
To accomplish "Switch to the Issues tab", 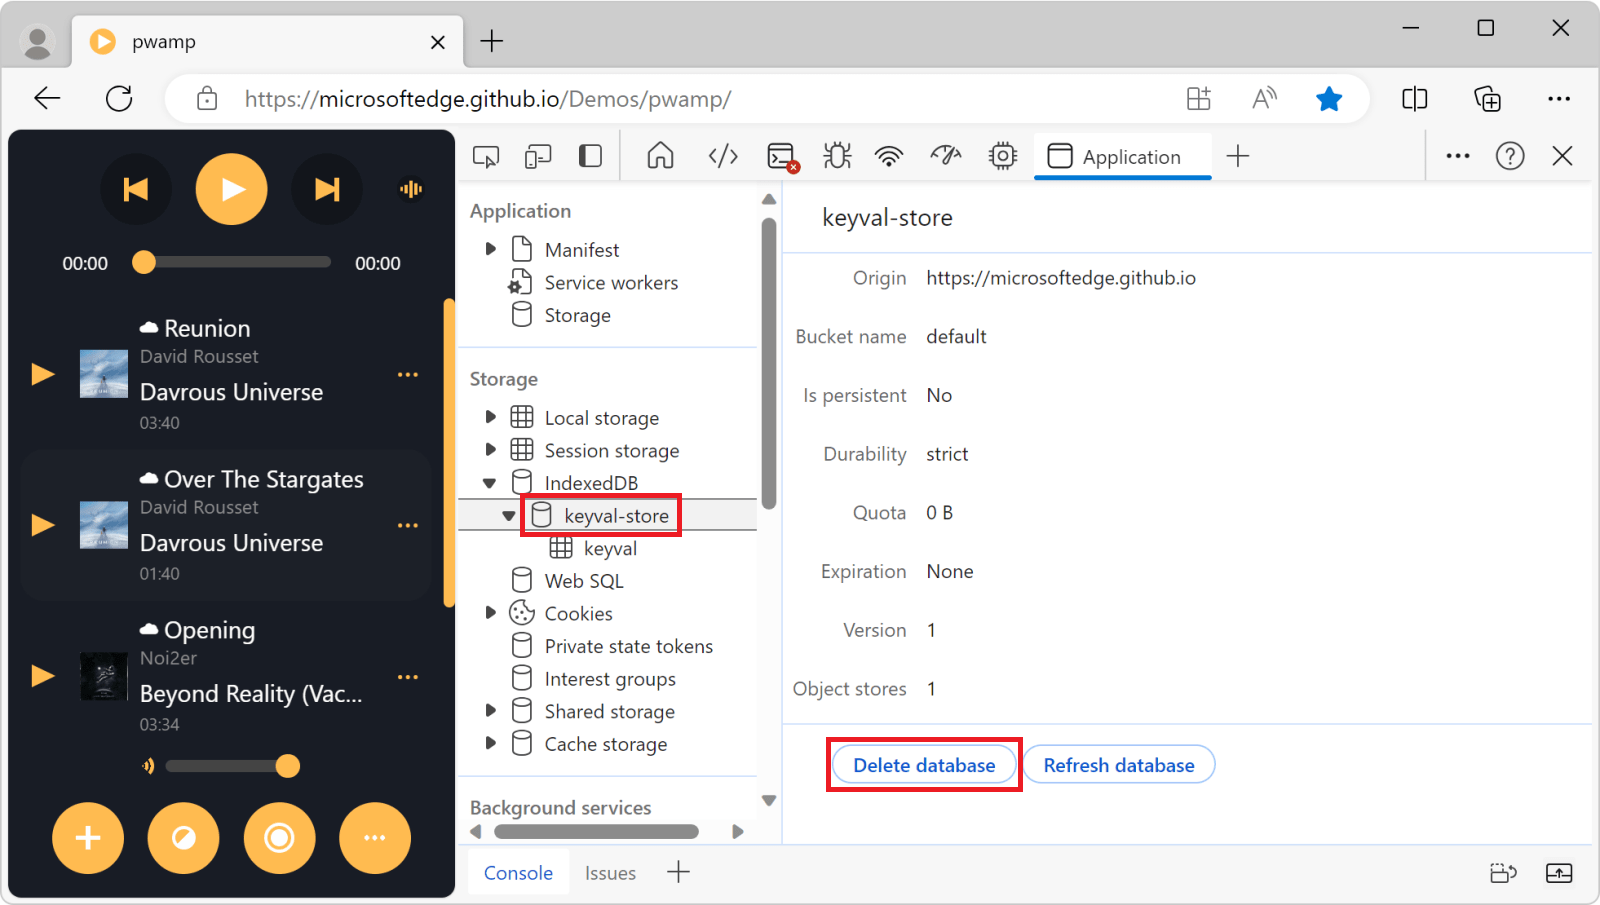I will click(610, 872).
